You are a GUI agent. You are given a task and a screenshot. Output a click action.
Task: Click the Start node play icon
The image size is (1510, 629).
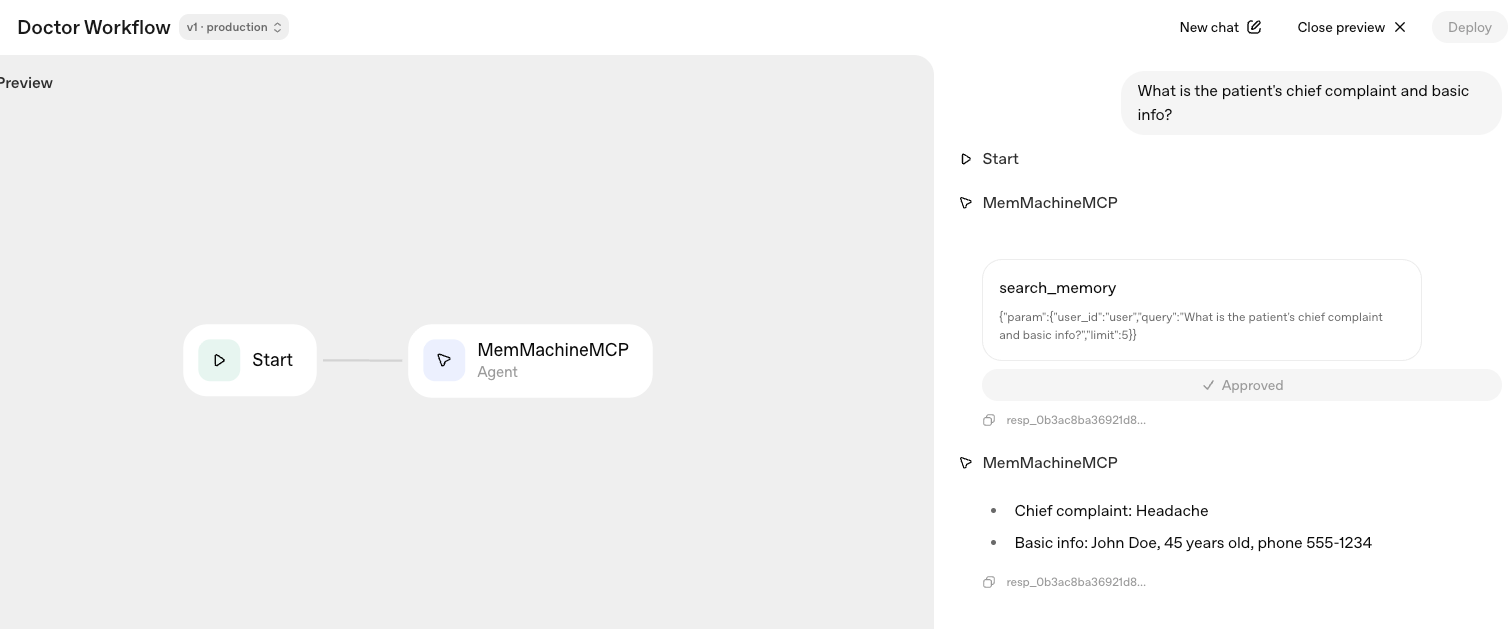click(219, 360)
